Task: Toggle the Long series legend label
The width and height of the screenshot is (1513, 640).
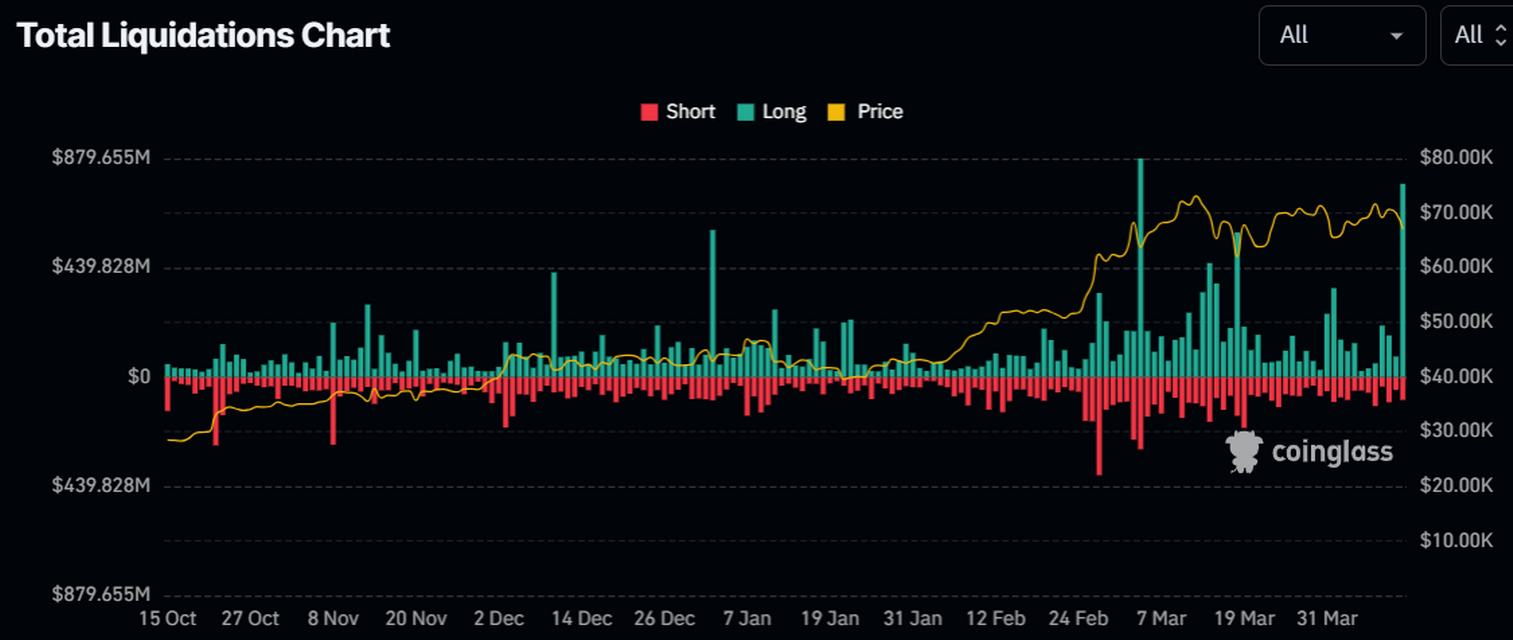Action: pyautogui.click(x=784, y=112)
